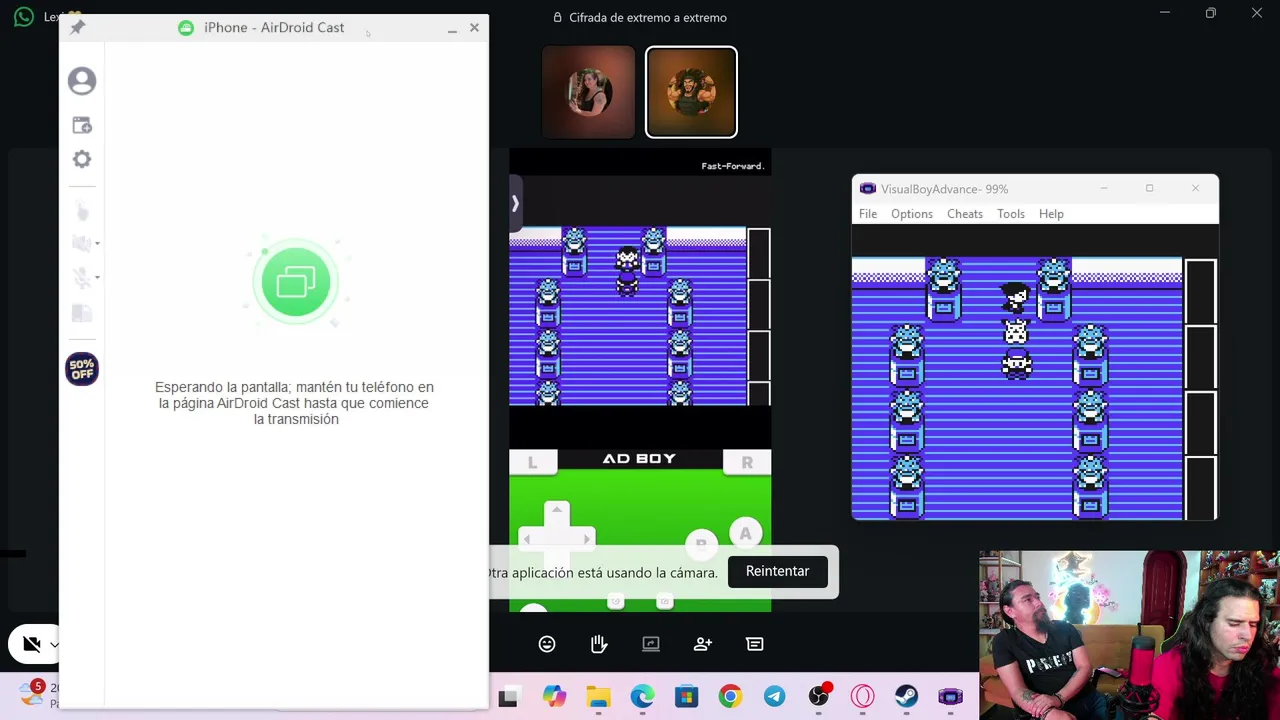This screenshot has width=1280, height=720.
Task: Add participant to the call
Action: pyautogui.click(x=703, y=644)
